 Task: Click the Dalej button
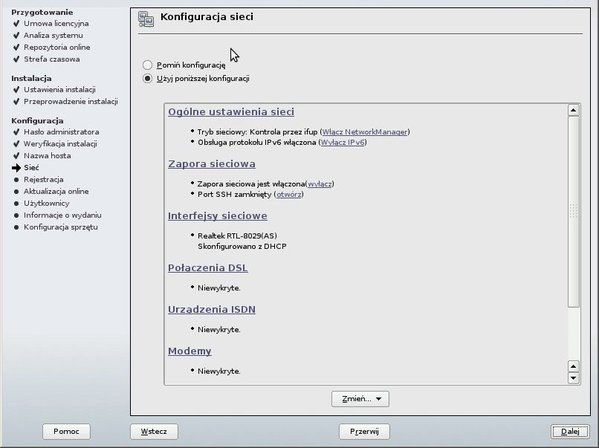tap(570, 432)
